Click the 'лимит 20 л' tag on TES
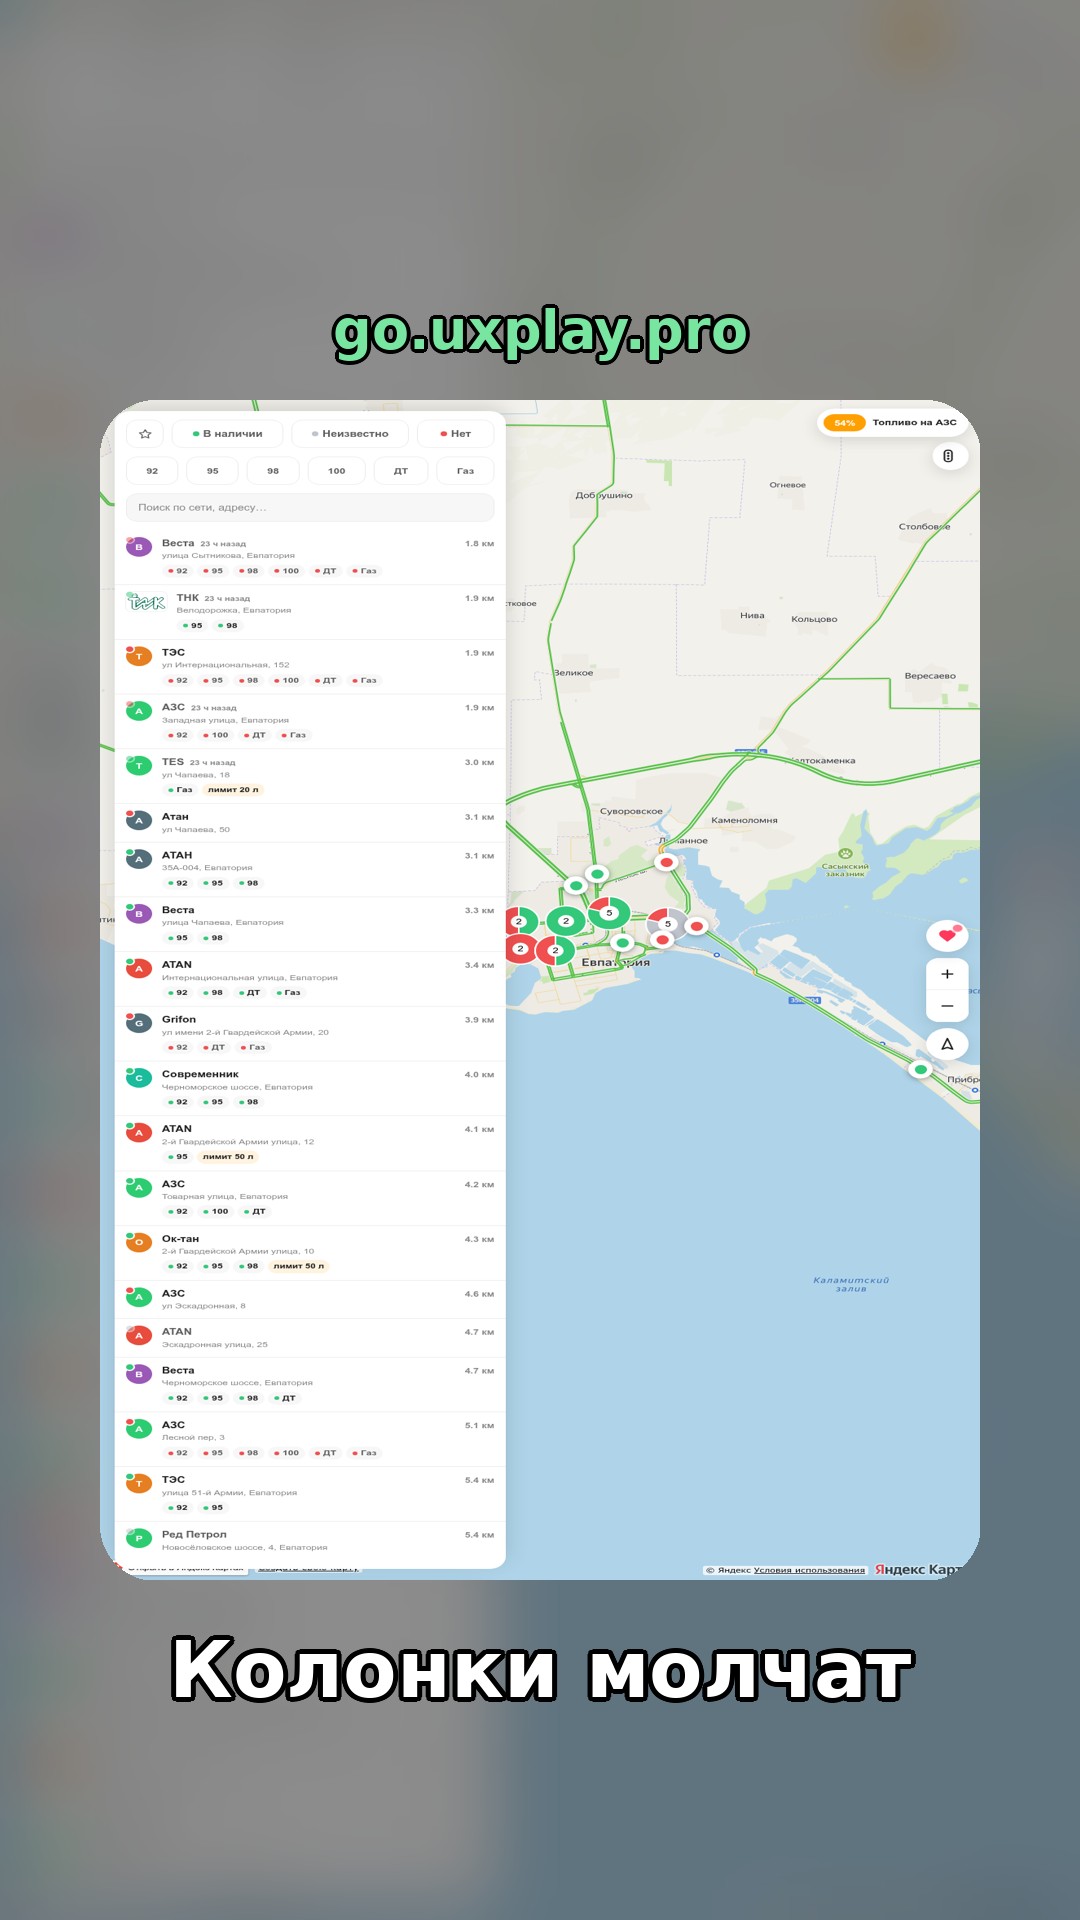Screen dimensions: 1080x1920 click(233, 790)
